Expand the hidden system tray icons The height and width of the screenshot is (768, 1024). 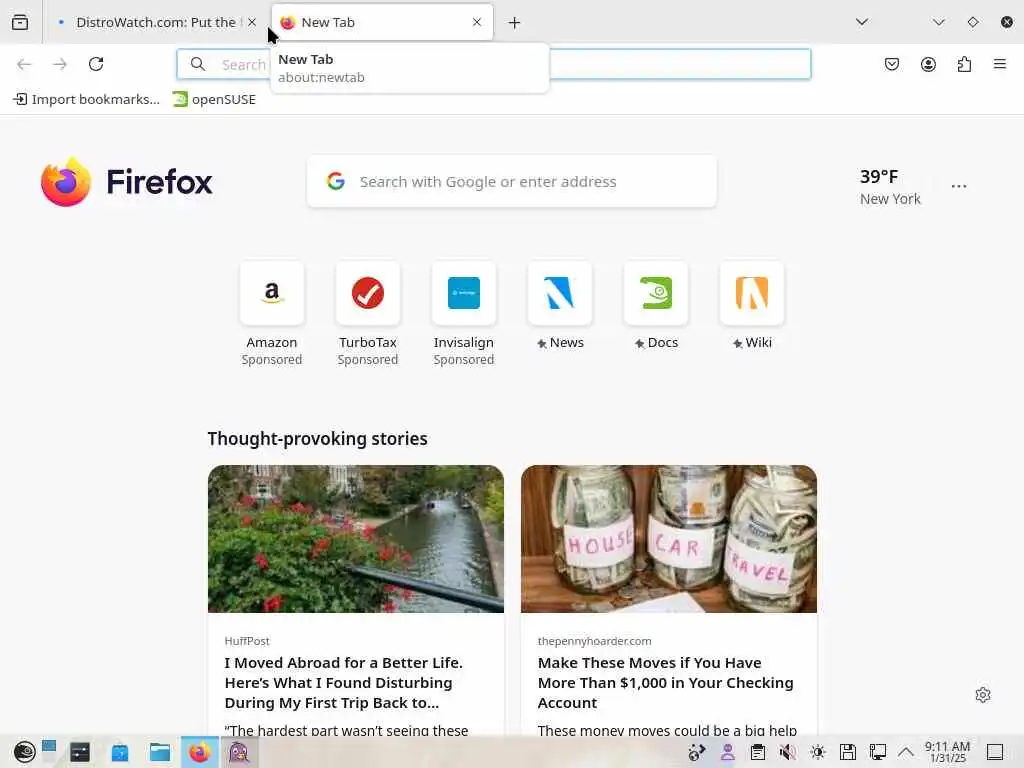click(906, 752)
